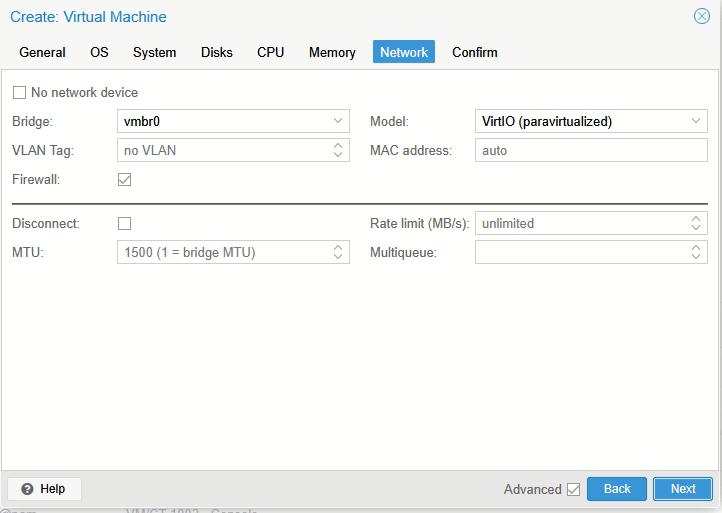Toggle the No network device checkbox
Viewport: 722px width, 513px height.
(x=20, y=93)
